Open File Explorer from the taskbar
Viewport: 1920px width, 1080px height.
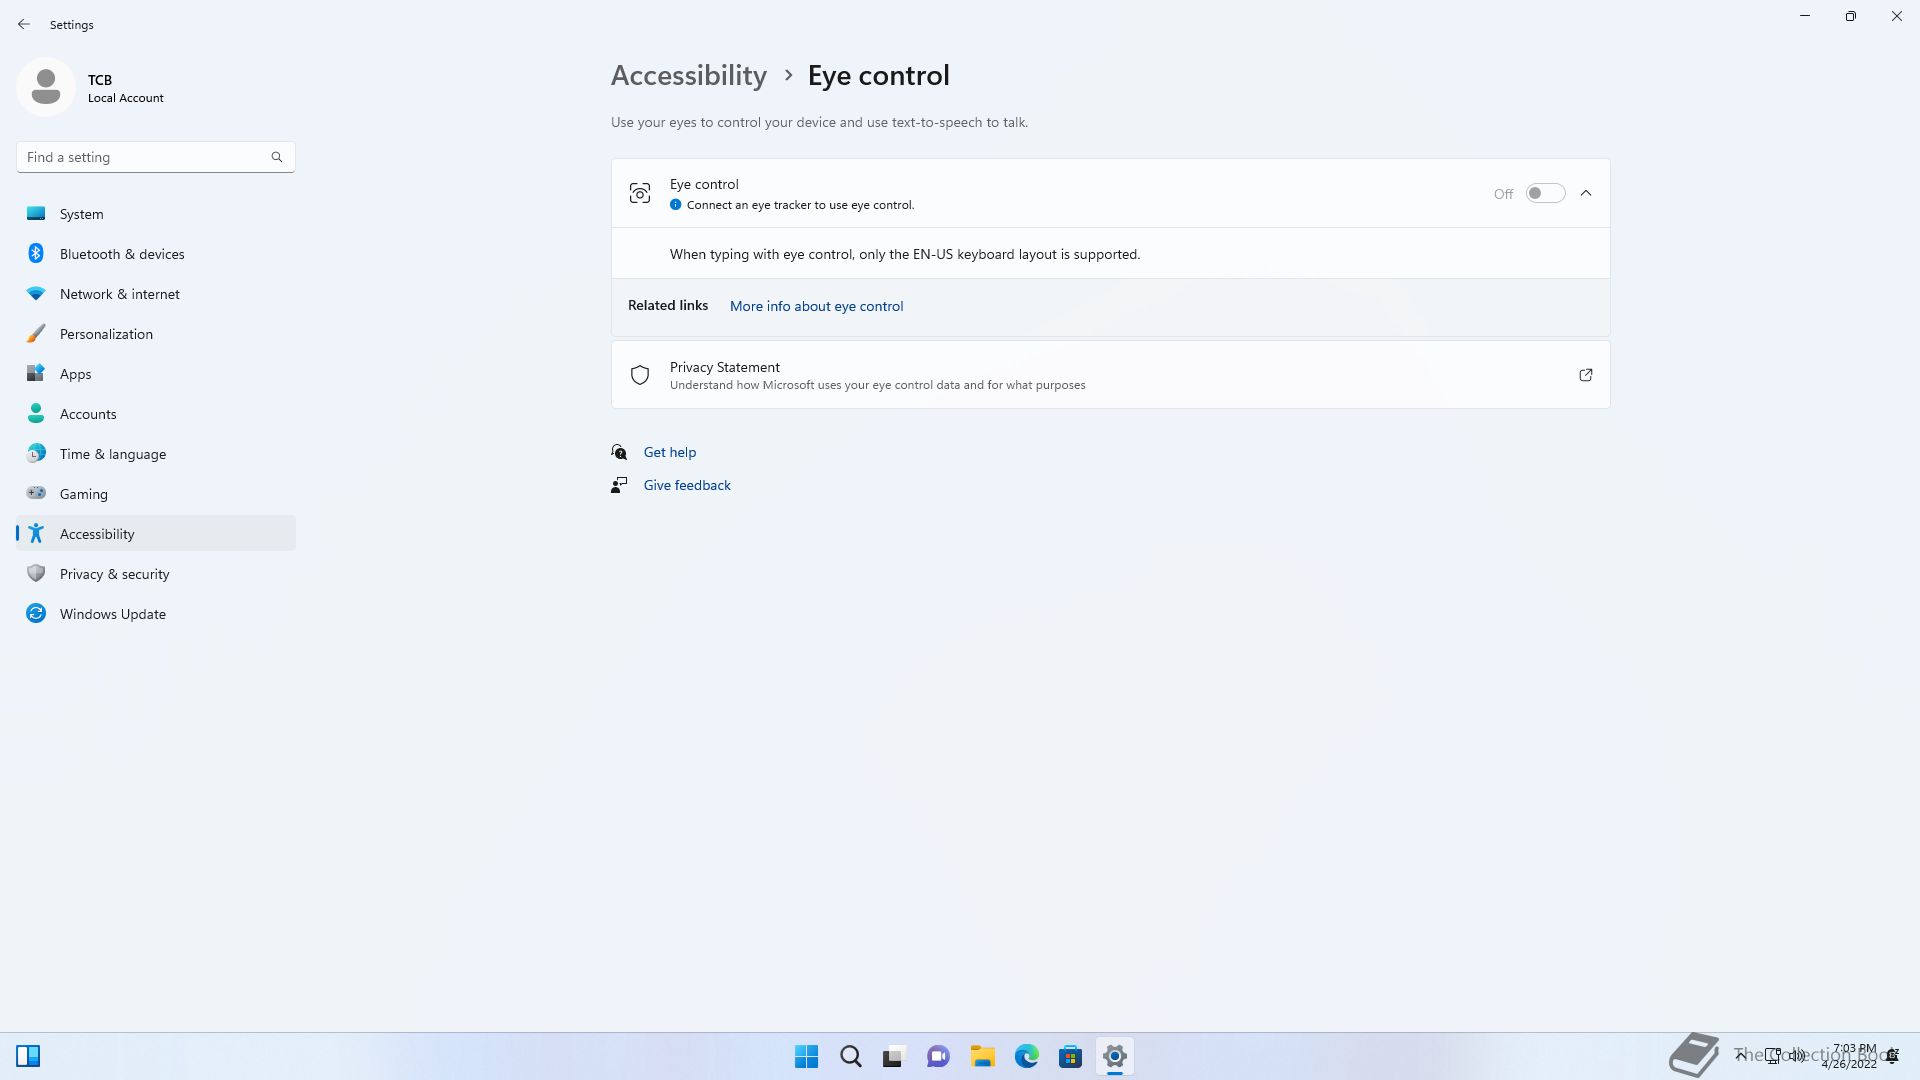[x=982, y=1056]
